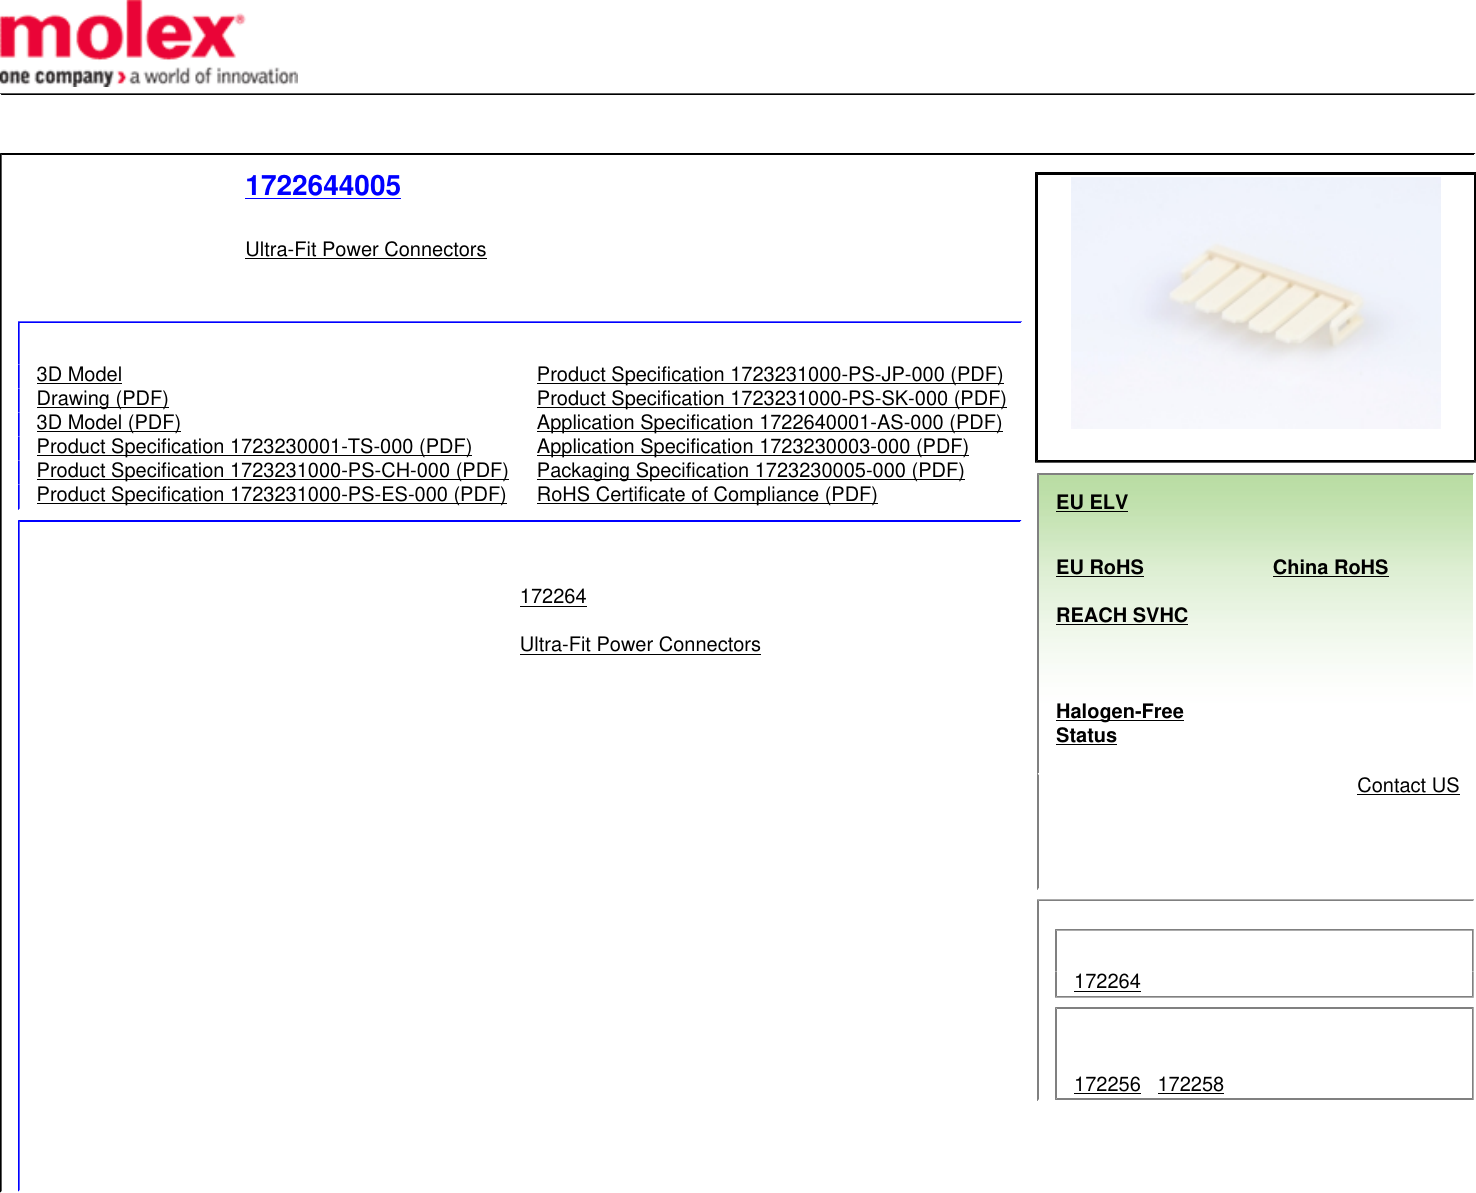
Task: Open the REACH SVHC link
Action: [1121, 615]
